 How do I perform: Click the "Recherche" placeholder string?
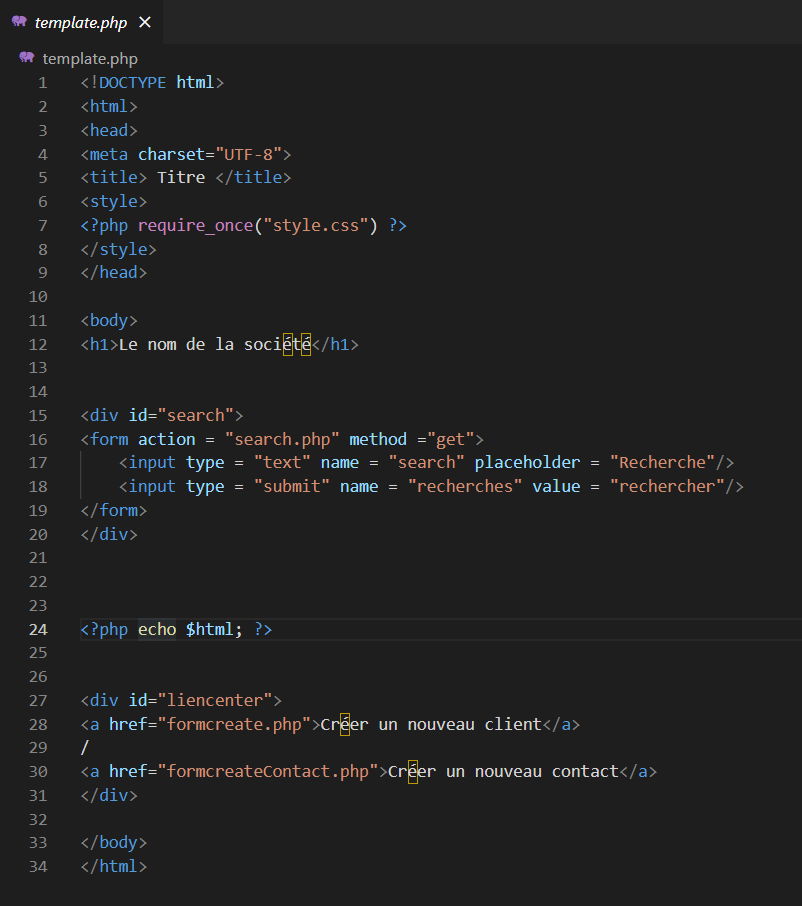coord(663,462)
